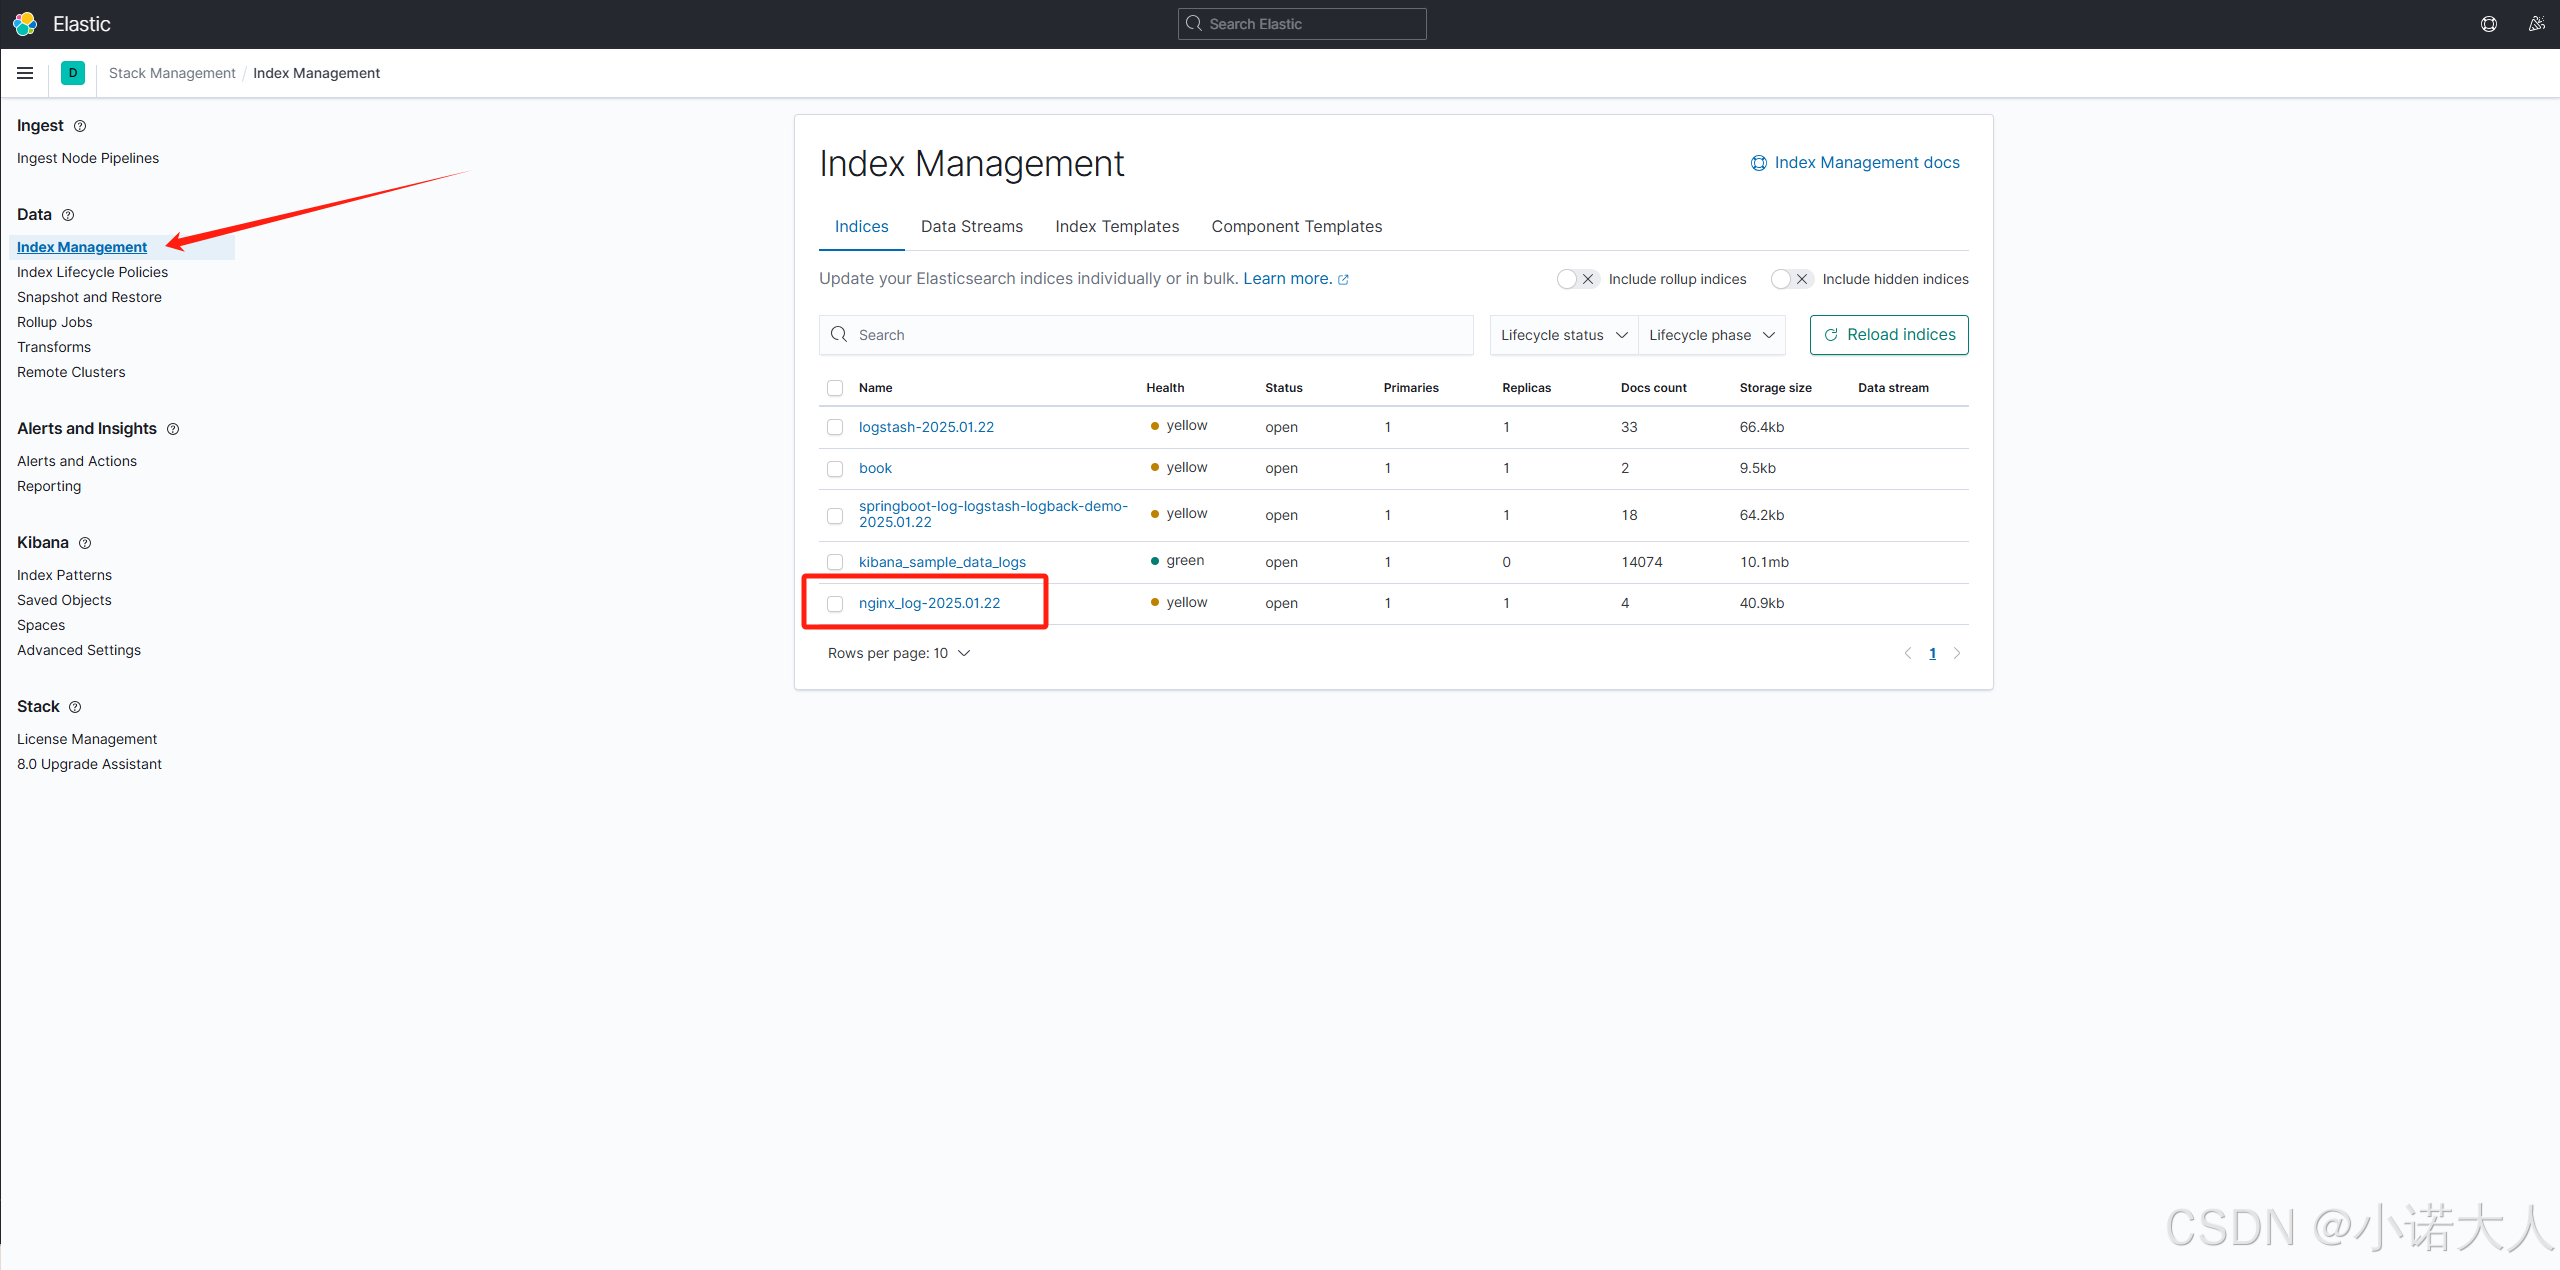2560x1270 pixels.
Task: Click the indices Search field
Action: coord(1146,335)
